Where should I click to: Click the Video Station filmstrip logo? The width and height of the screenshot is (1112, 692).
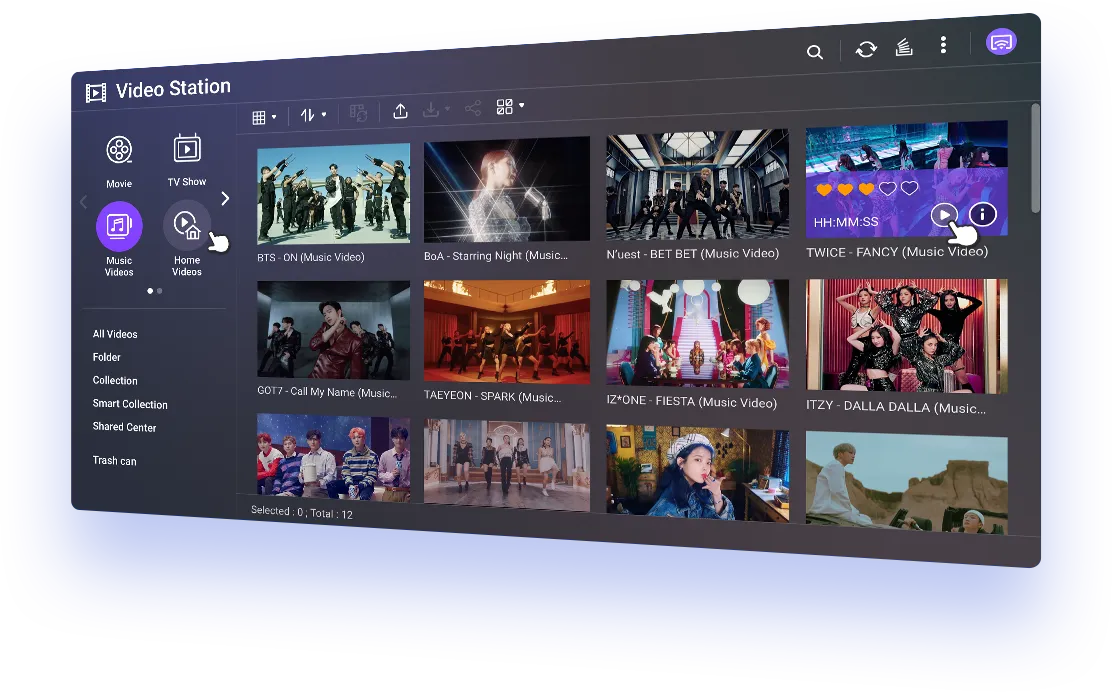pos(96,92)
